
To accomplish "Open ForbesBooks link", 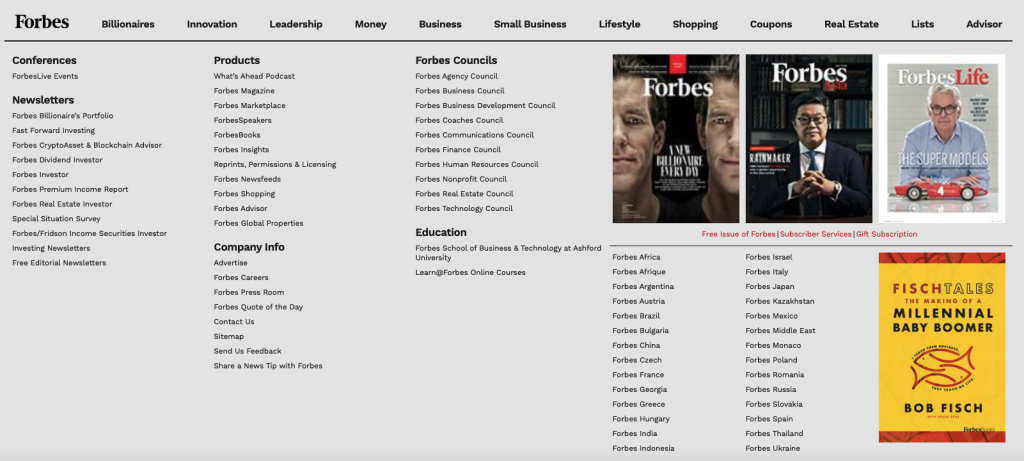I will coord(237,135).
